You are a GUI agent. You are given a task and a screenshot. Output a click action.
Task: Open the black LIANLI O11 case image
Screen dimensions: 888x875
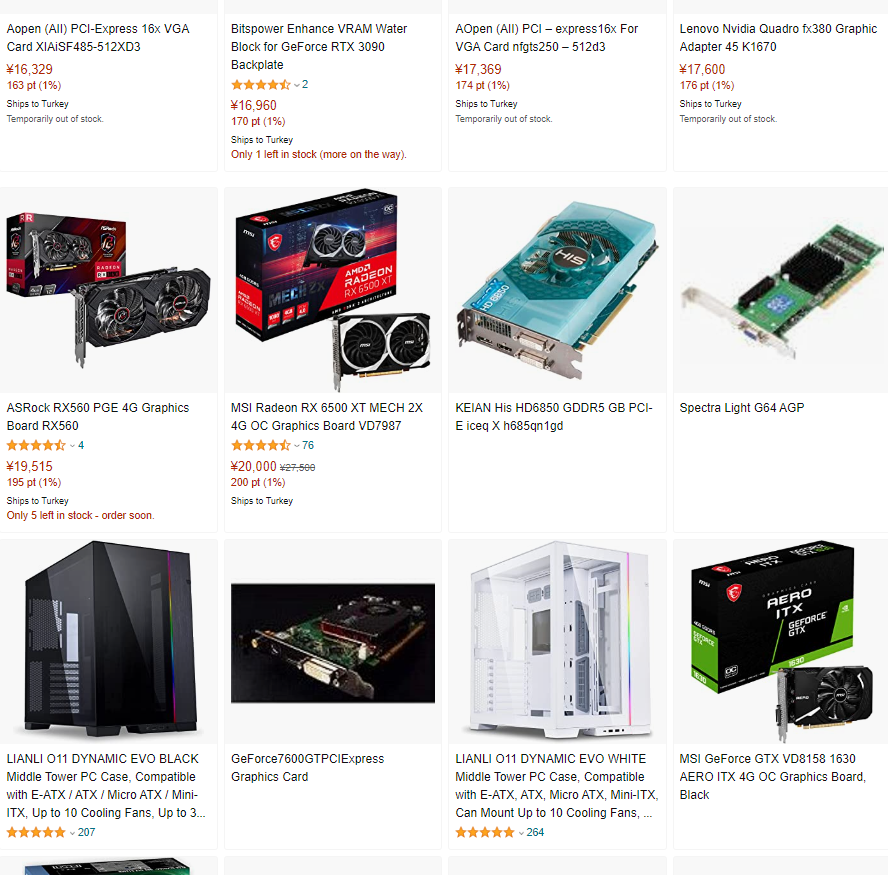click(x=108, y=640)
